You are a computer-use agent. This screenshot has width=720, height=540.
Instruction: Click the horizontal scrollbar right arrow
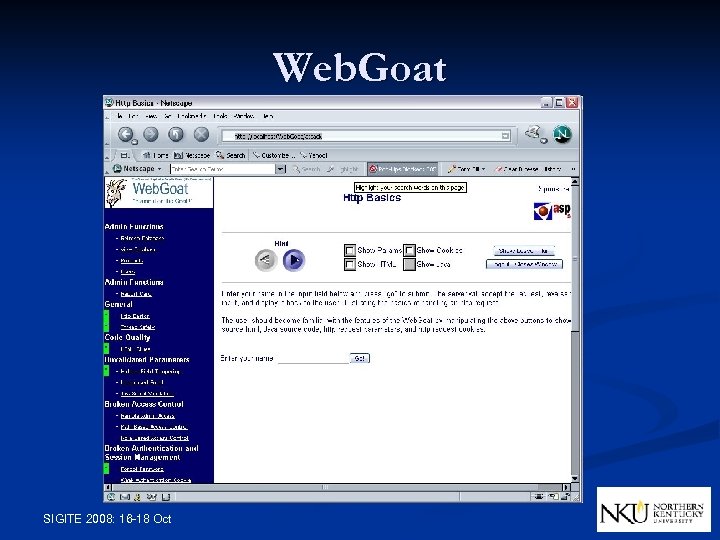[566, 487]
